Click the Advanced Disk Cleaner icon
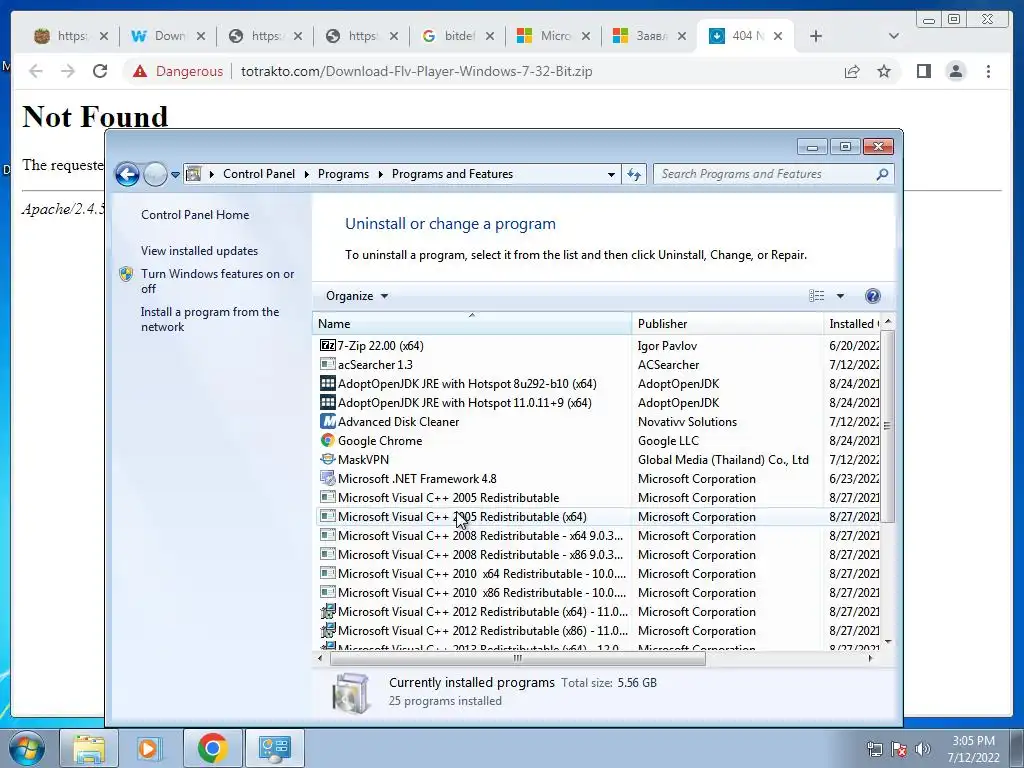Screen dimensions: 1024x768 tap(327, 421)
